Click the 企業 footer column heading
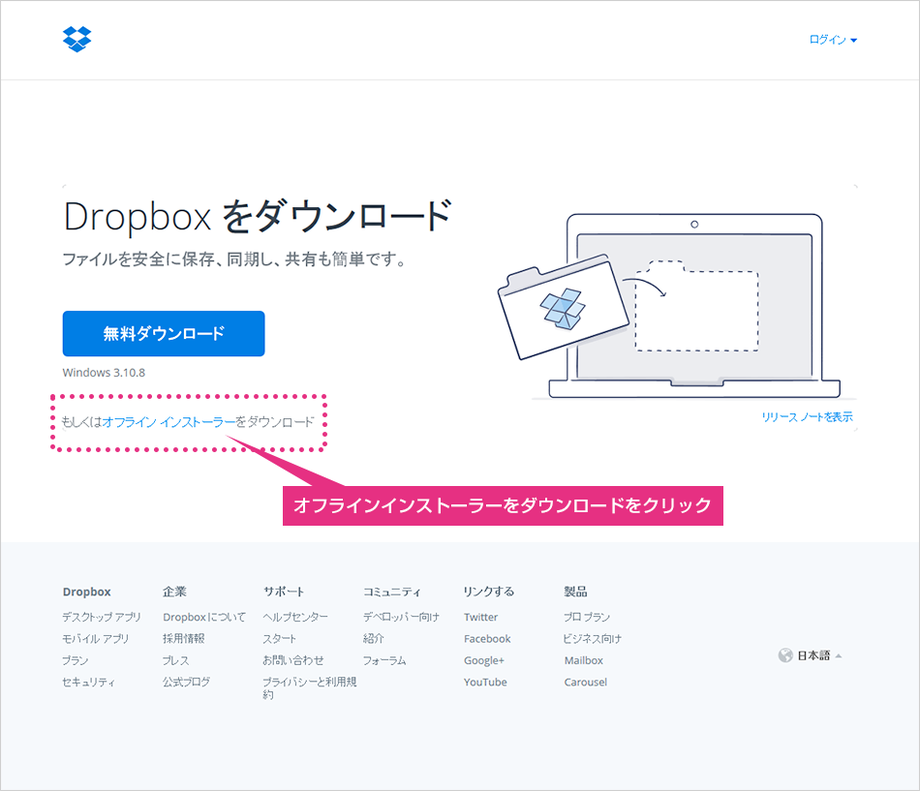This screenshot has width=920, height=791. coord(174,591)
